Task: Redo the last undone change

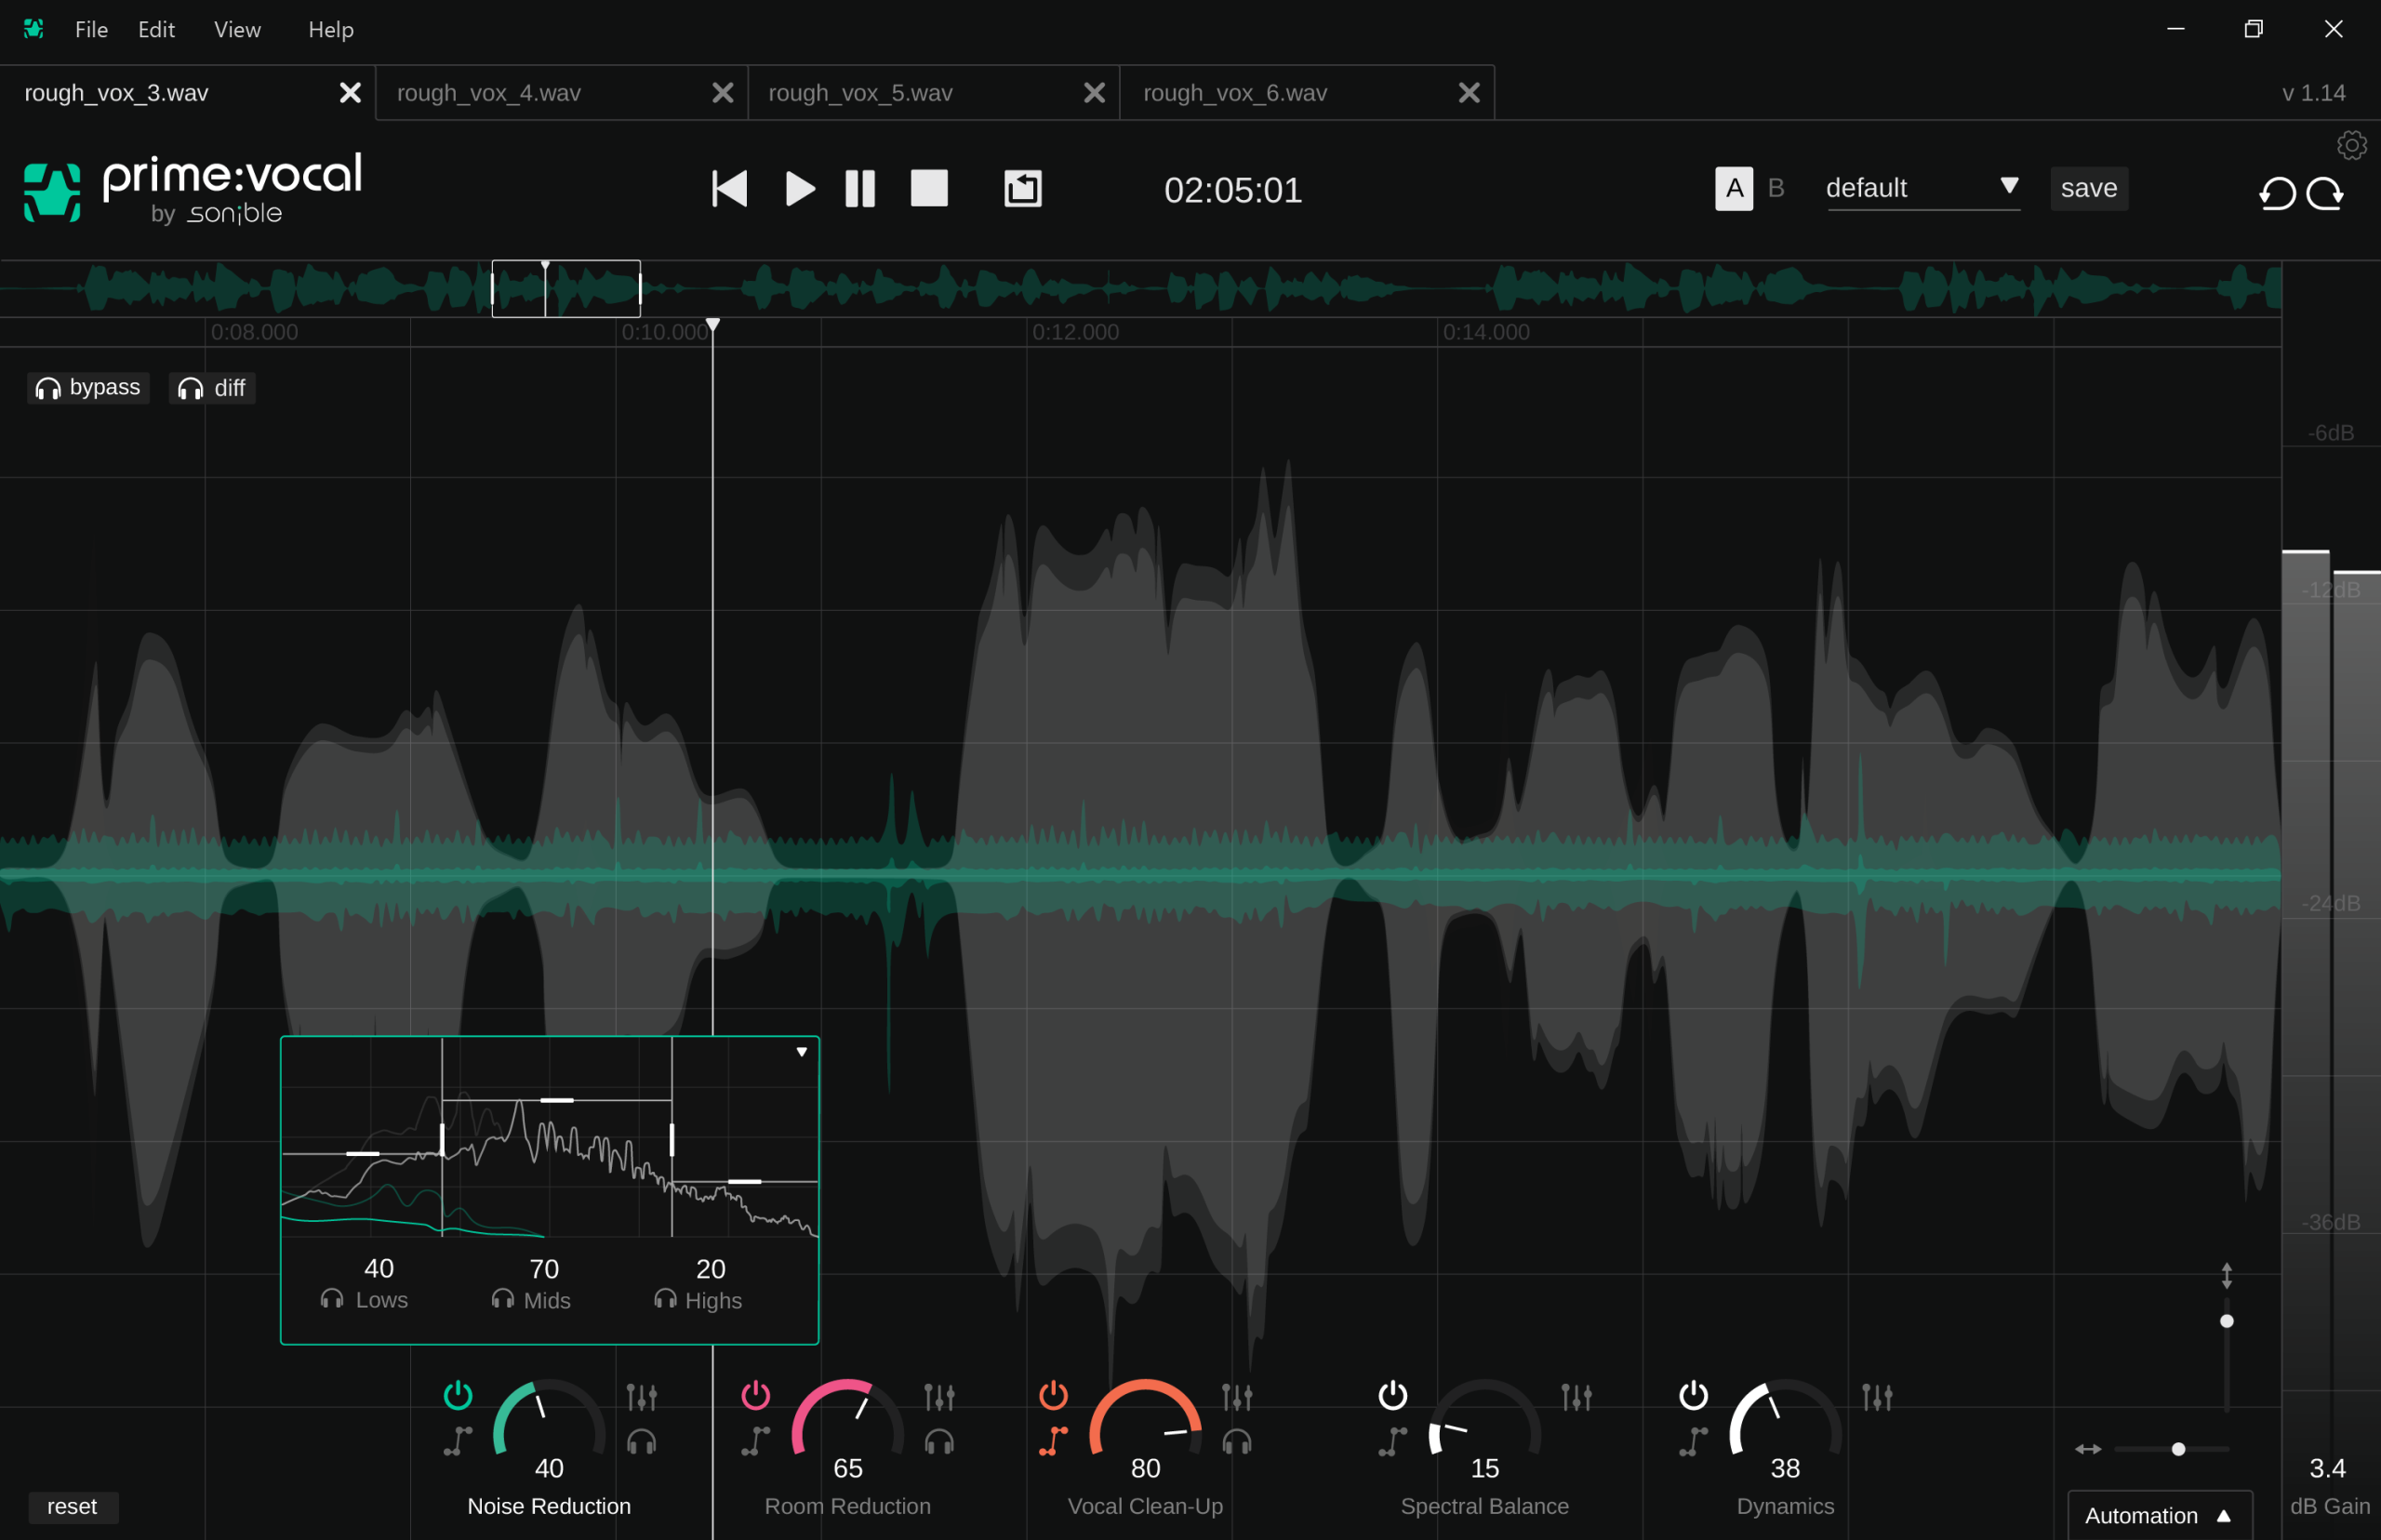Action: (2327, 193)
